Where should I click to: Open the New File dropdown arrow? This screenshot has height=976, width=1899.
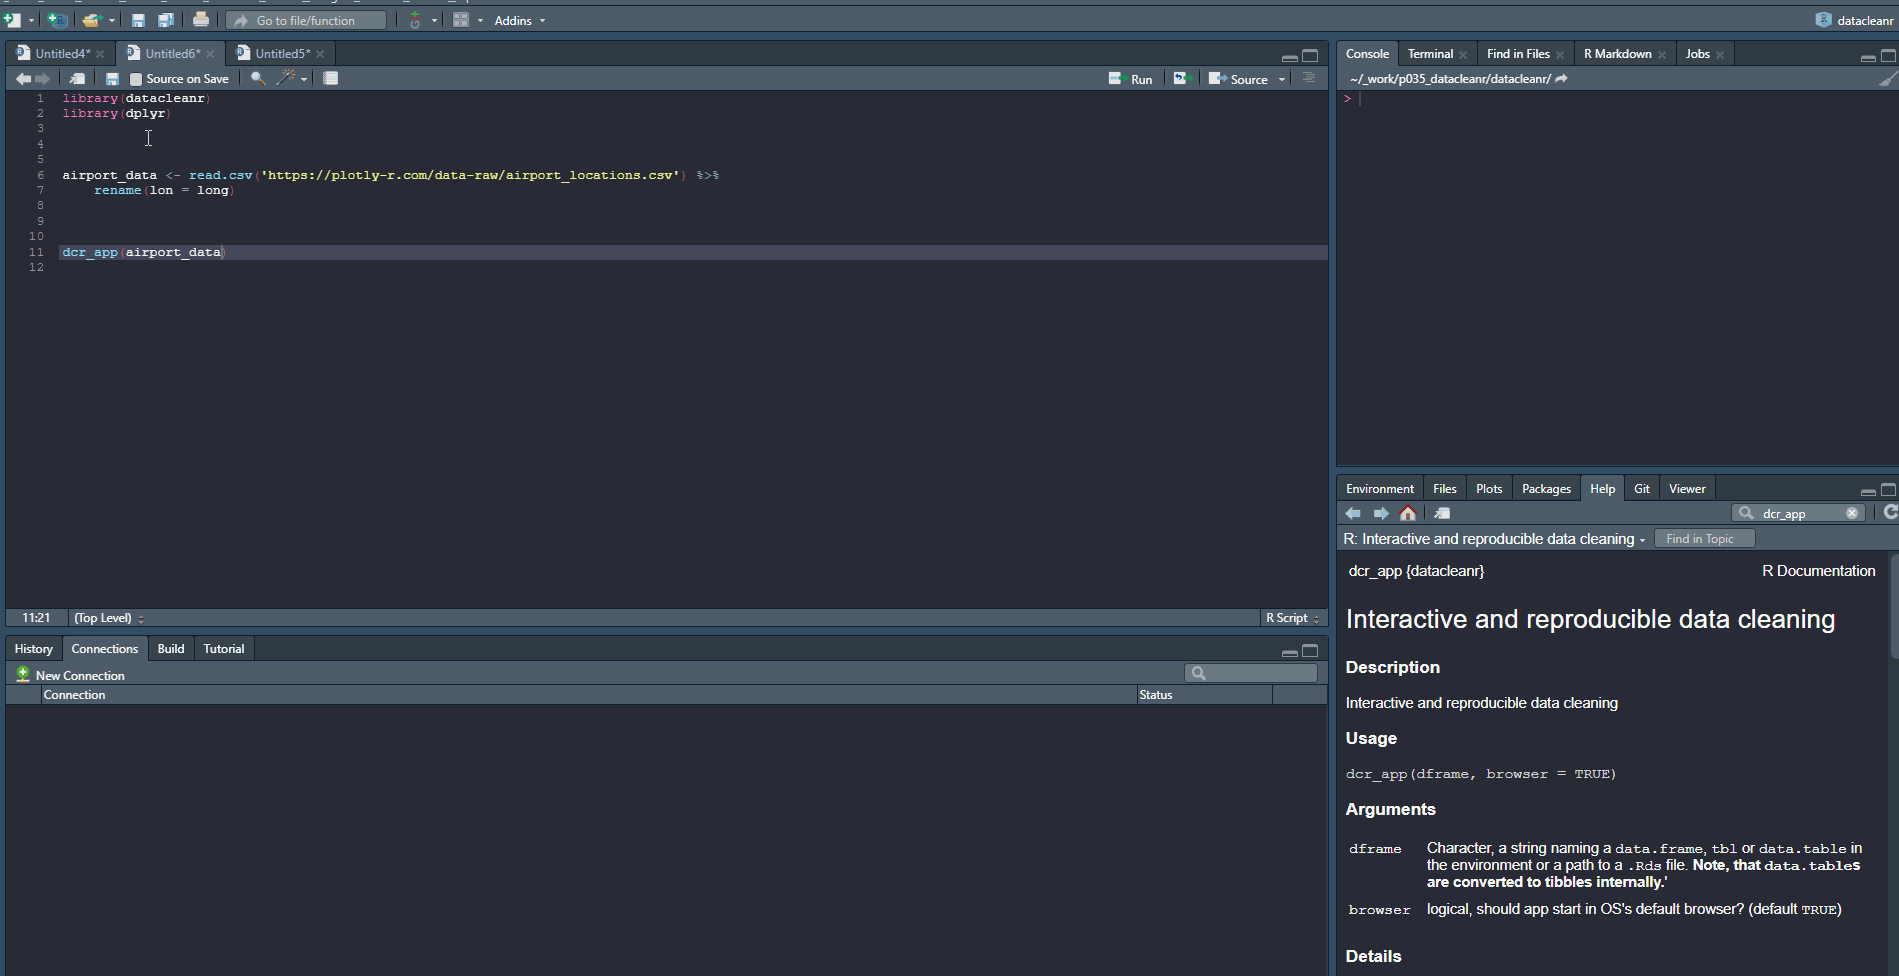coord(31,21)
